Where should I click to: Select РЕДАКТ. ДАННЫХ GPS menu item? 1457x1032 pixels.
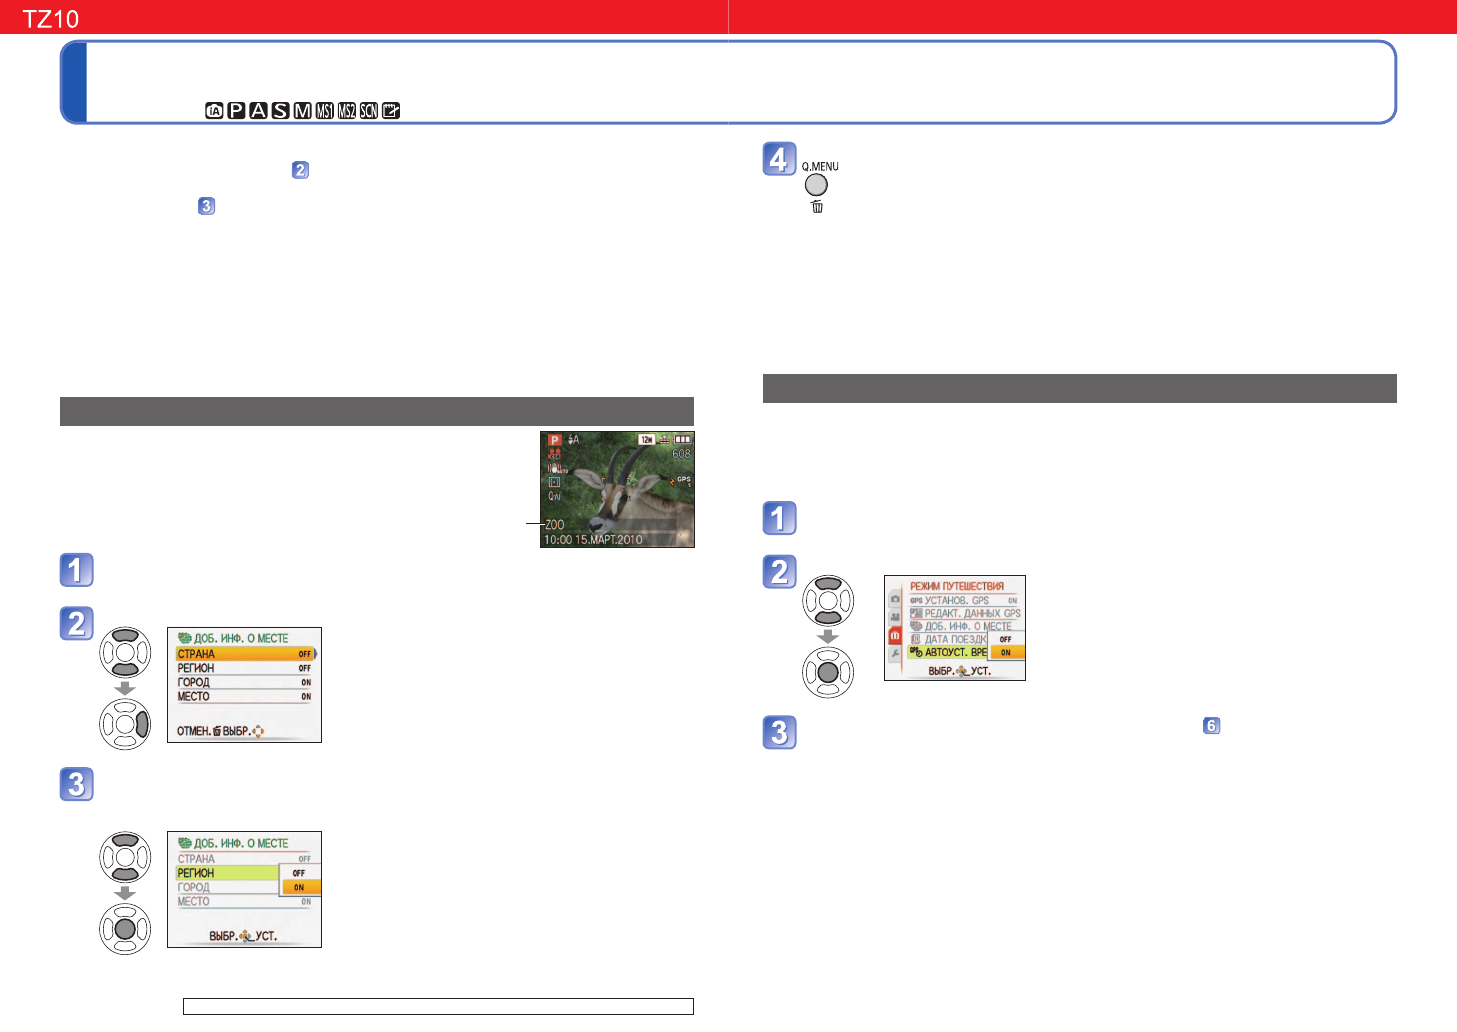(x=971, y=613)
